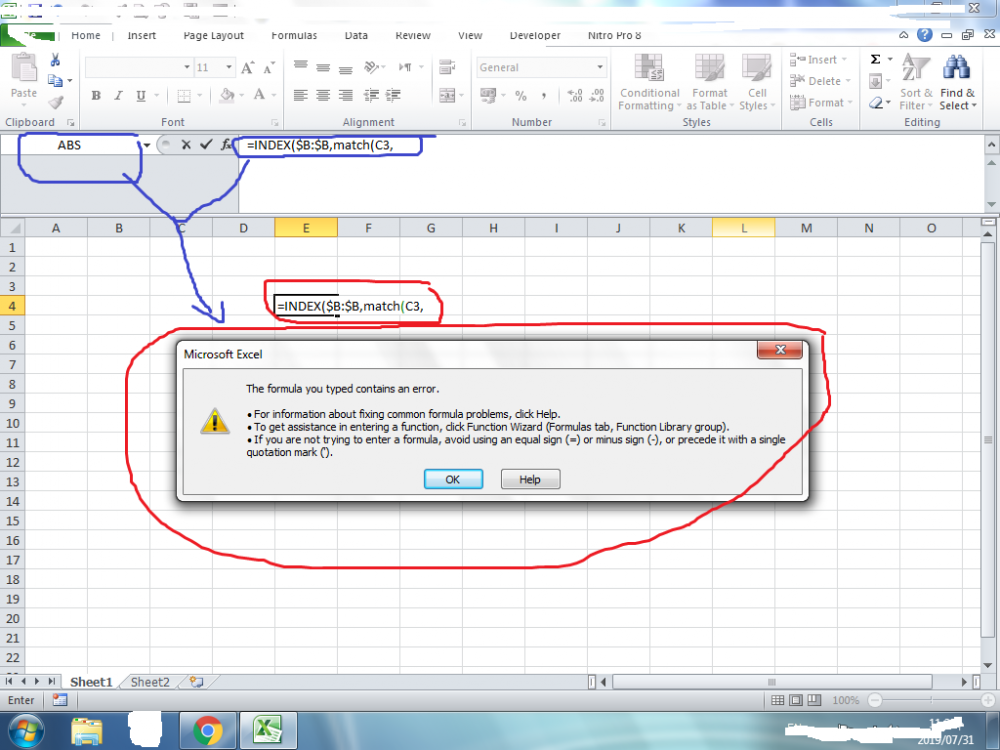1000x750 pixels.
Task: Switch to the Insert tab
Action: (142, 36)
